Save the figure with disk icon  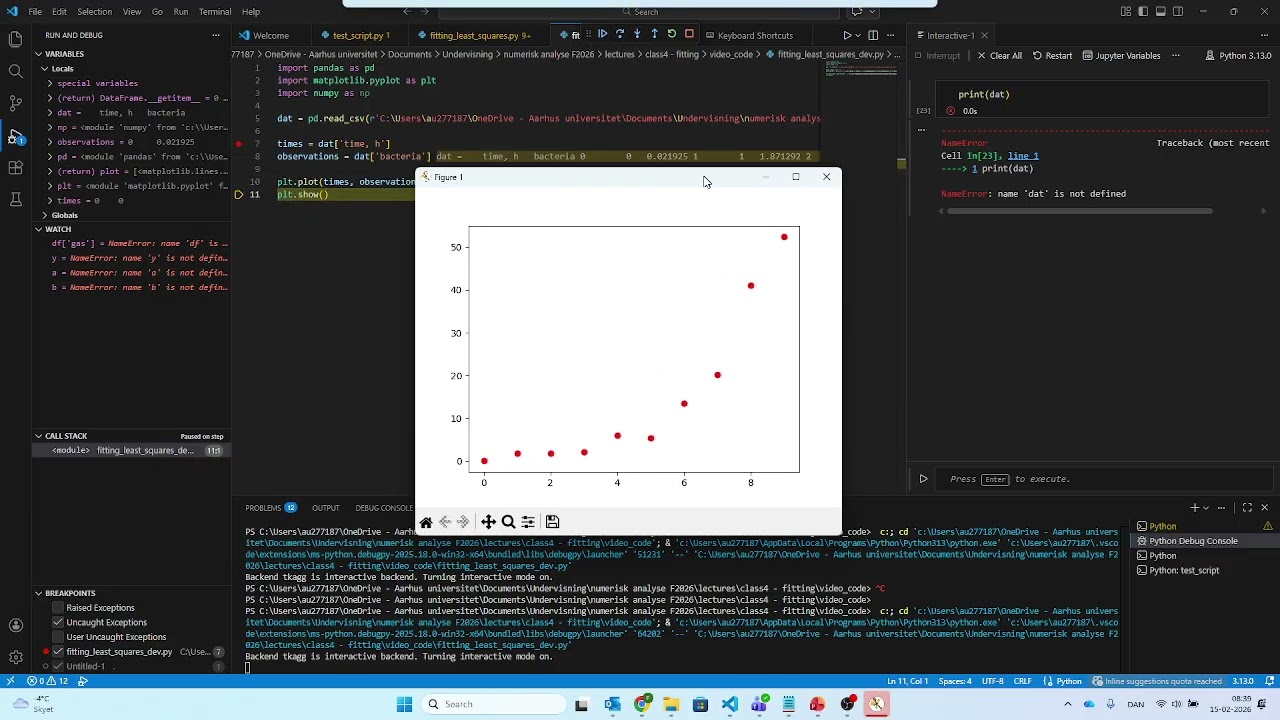pyautogui.click(x=552, y=522)
